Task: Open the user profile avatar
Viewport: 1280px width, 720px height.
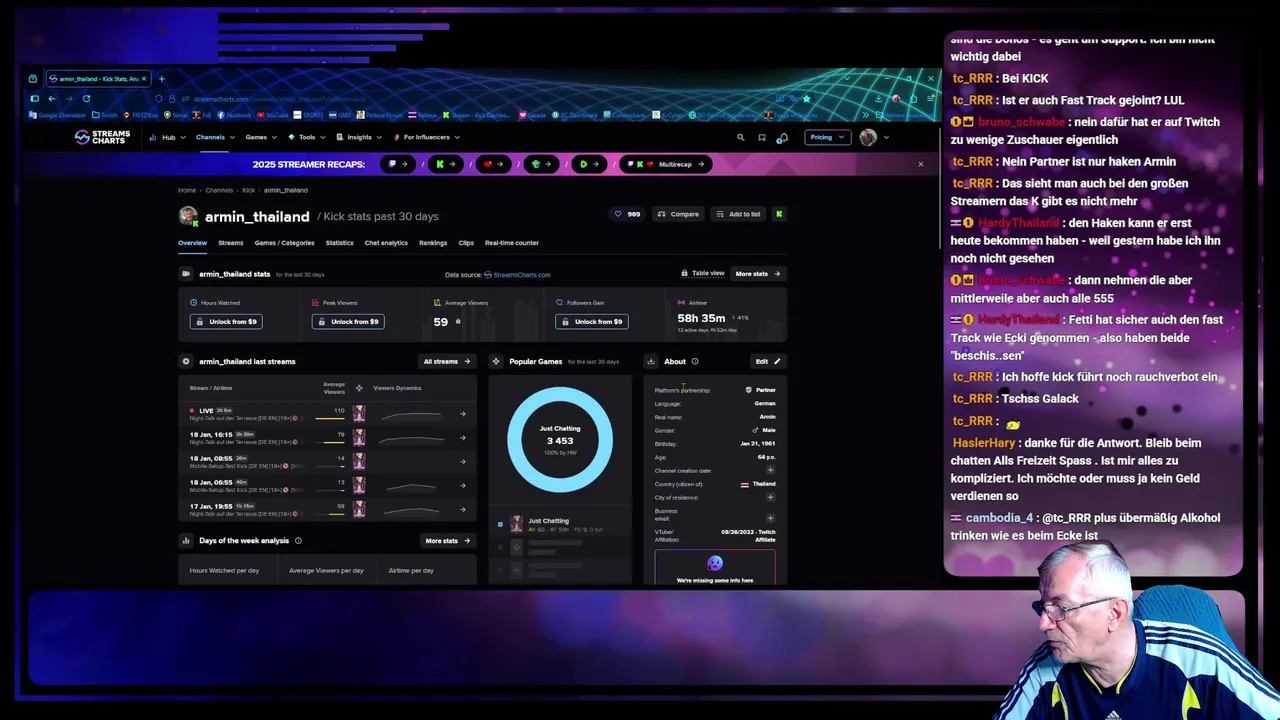Action: (x=868, y=137)
